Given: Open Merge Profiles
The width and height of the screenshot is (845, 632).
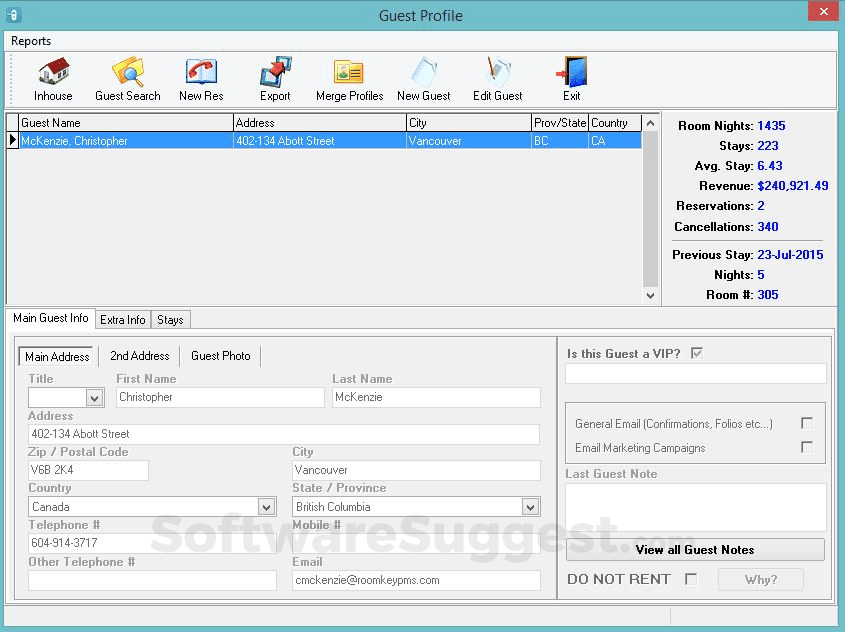Looking at the screenshot, I should [347, 78].
